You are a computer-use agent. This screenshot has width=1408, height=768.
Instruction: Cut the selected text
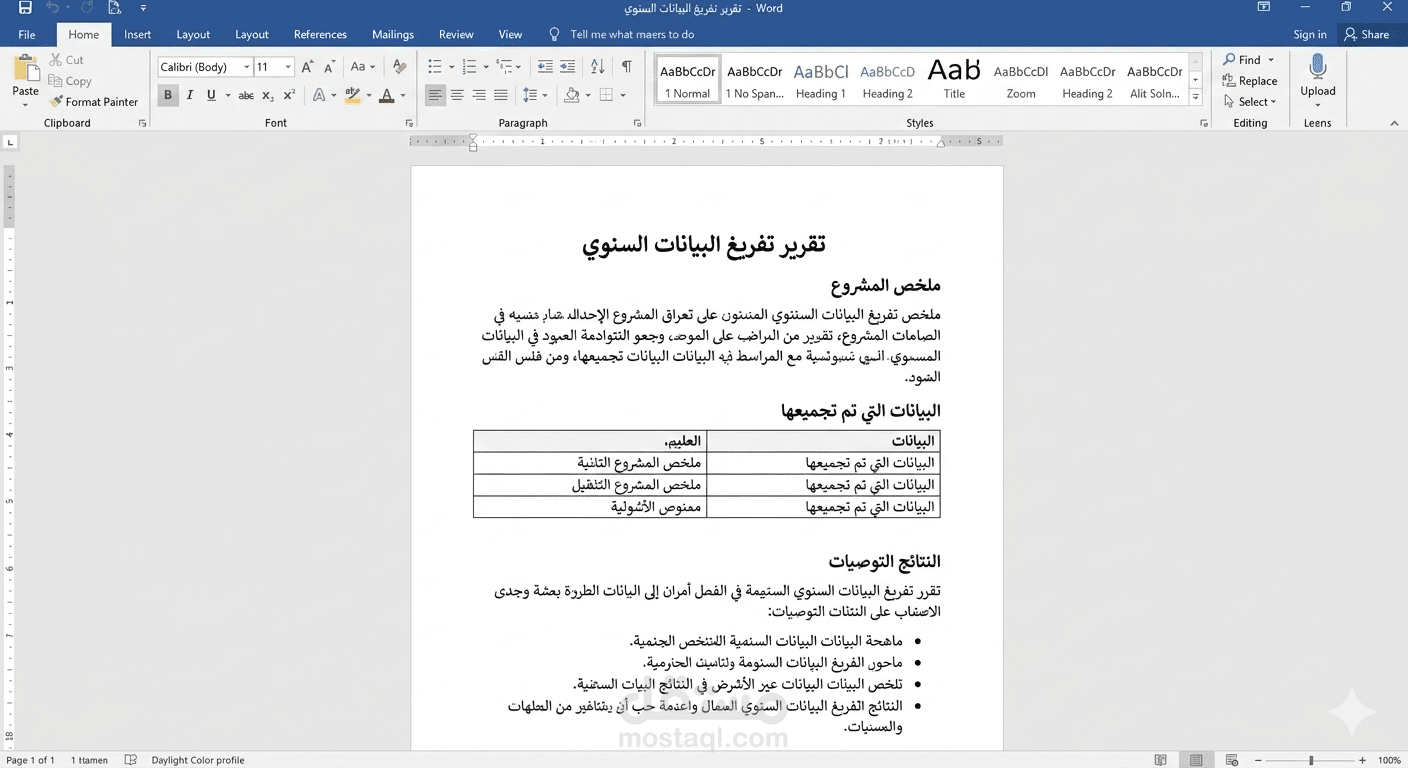(x=67, y=60)
